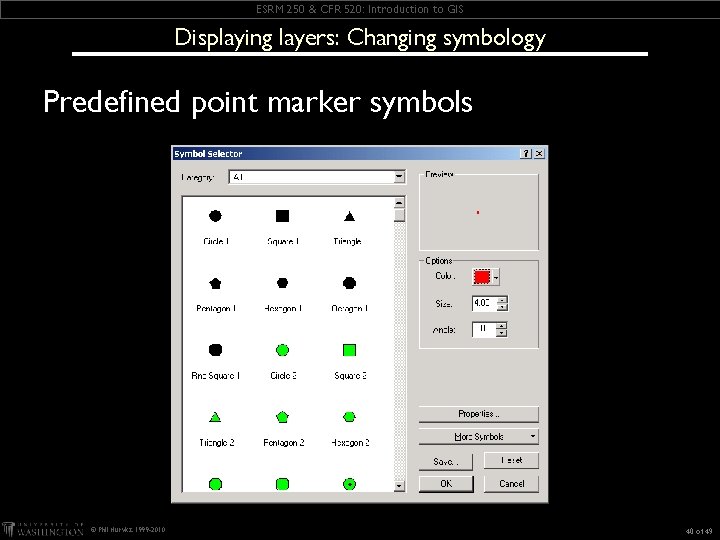Pick the green Hexagon 2 symbol
Viewport: 720px width, 540px height.
point(349,416)
